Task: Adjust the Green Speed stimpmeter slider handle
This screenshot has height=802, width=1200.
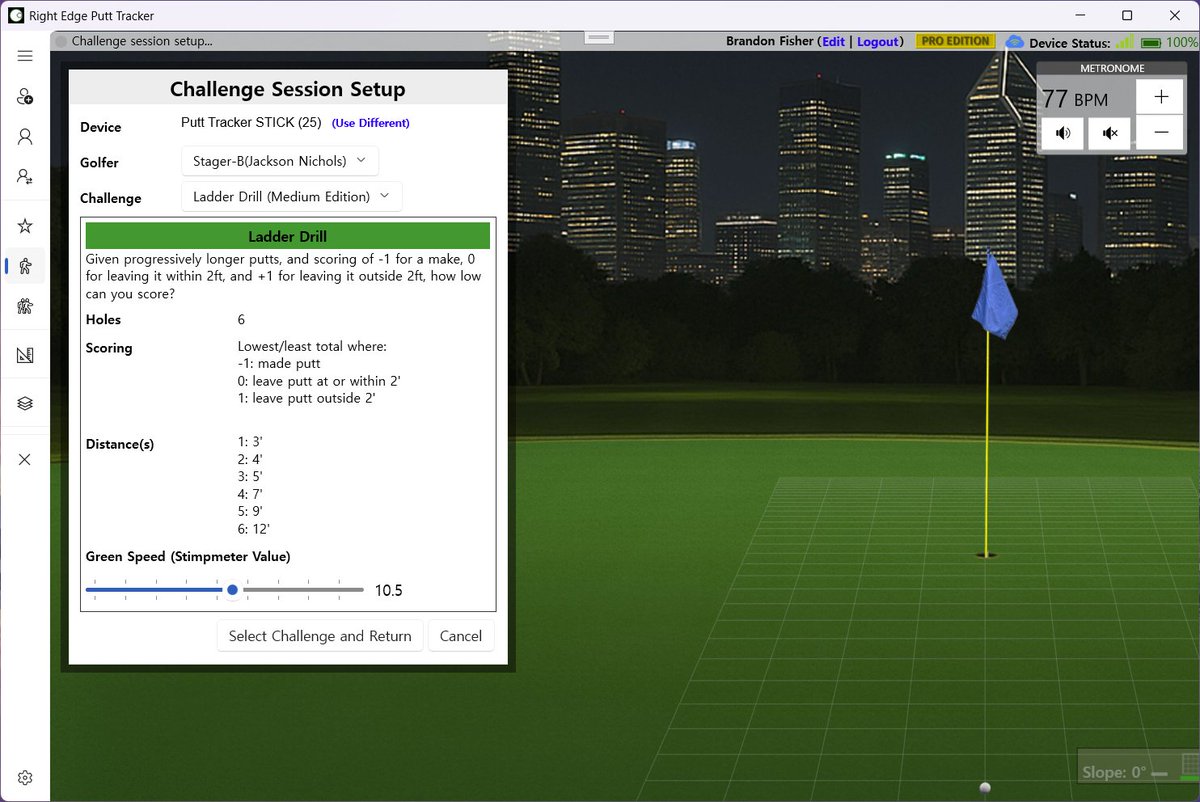Action: [x=232, y=590]
